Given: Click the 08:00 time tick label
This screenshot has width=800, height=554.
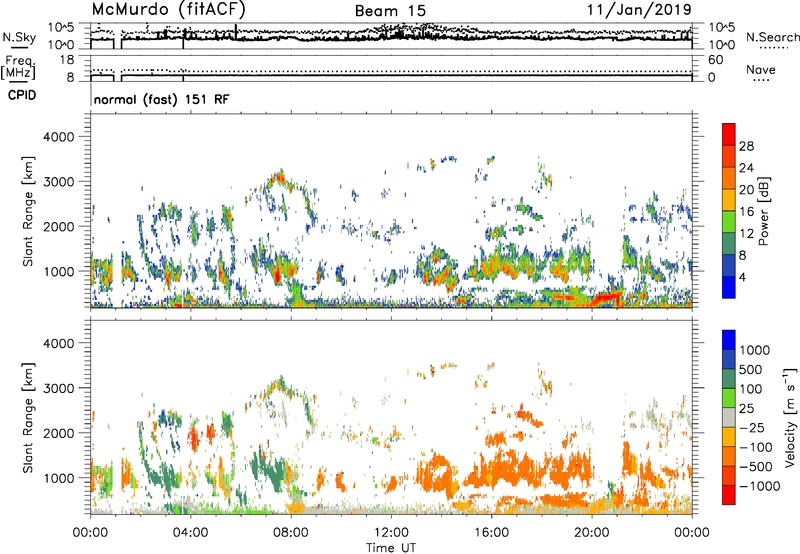Looking at the screenshot, I should [x=291, y=533].
